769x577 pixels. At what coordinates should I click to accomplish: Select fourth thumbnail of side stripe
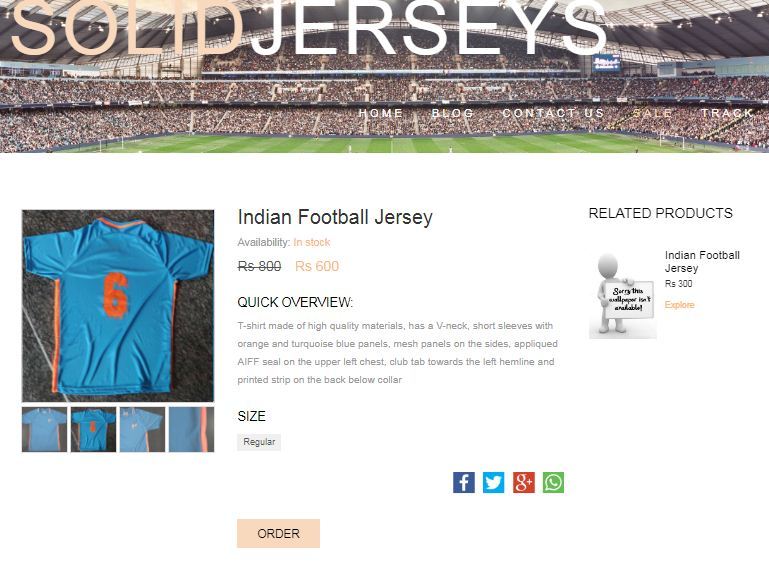[191, 429]
